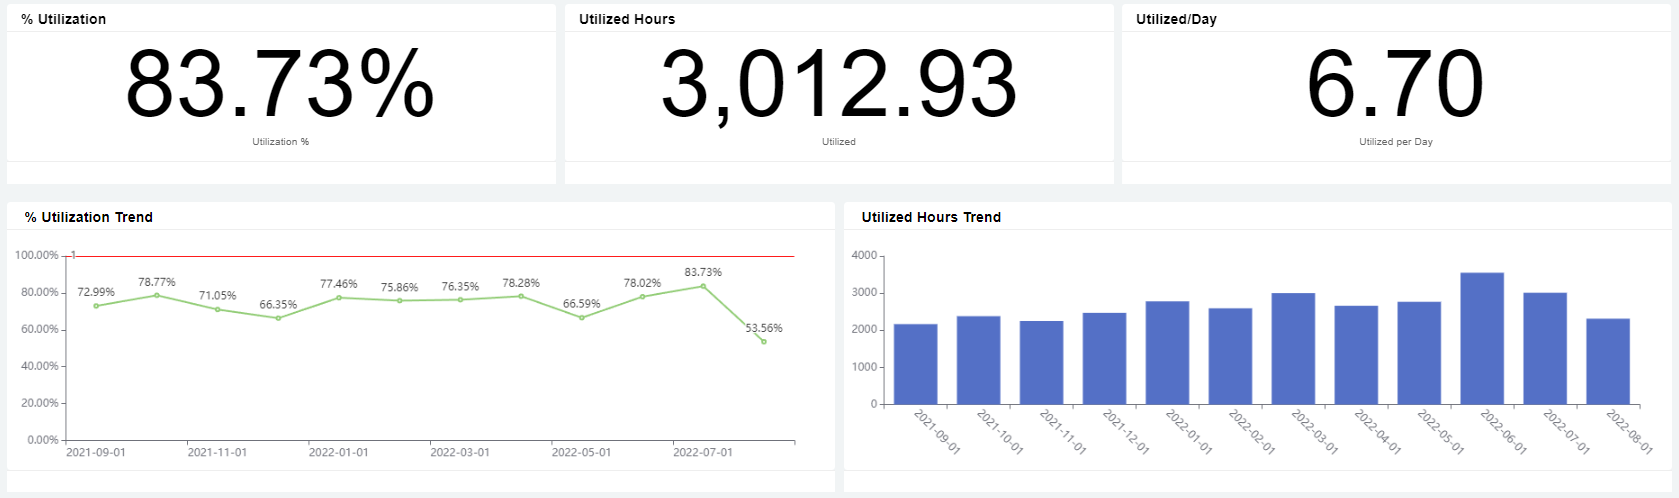Click the 66.35% data point marker
Screen dimensions: 1679x498
click(x=278, y=318)
